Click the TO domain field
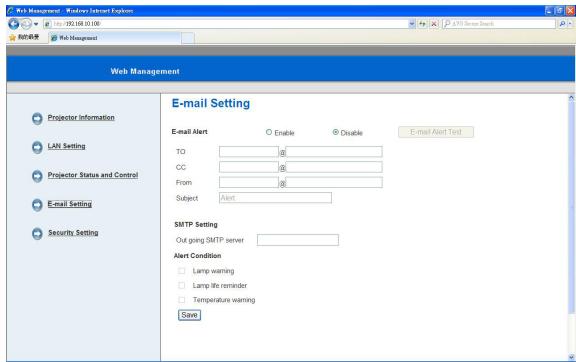 (334, 151)
